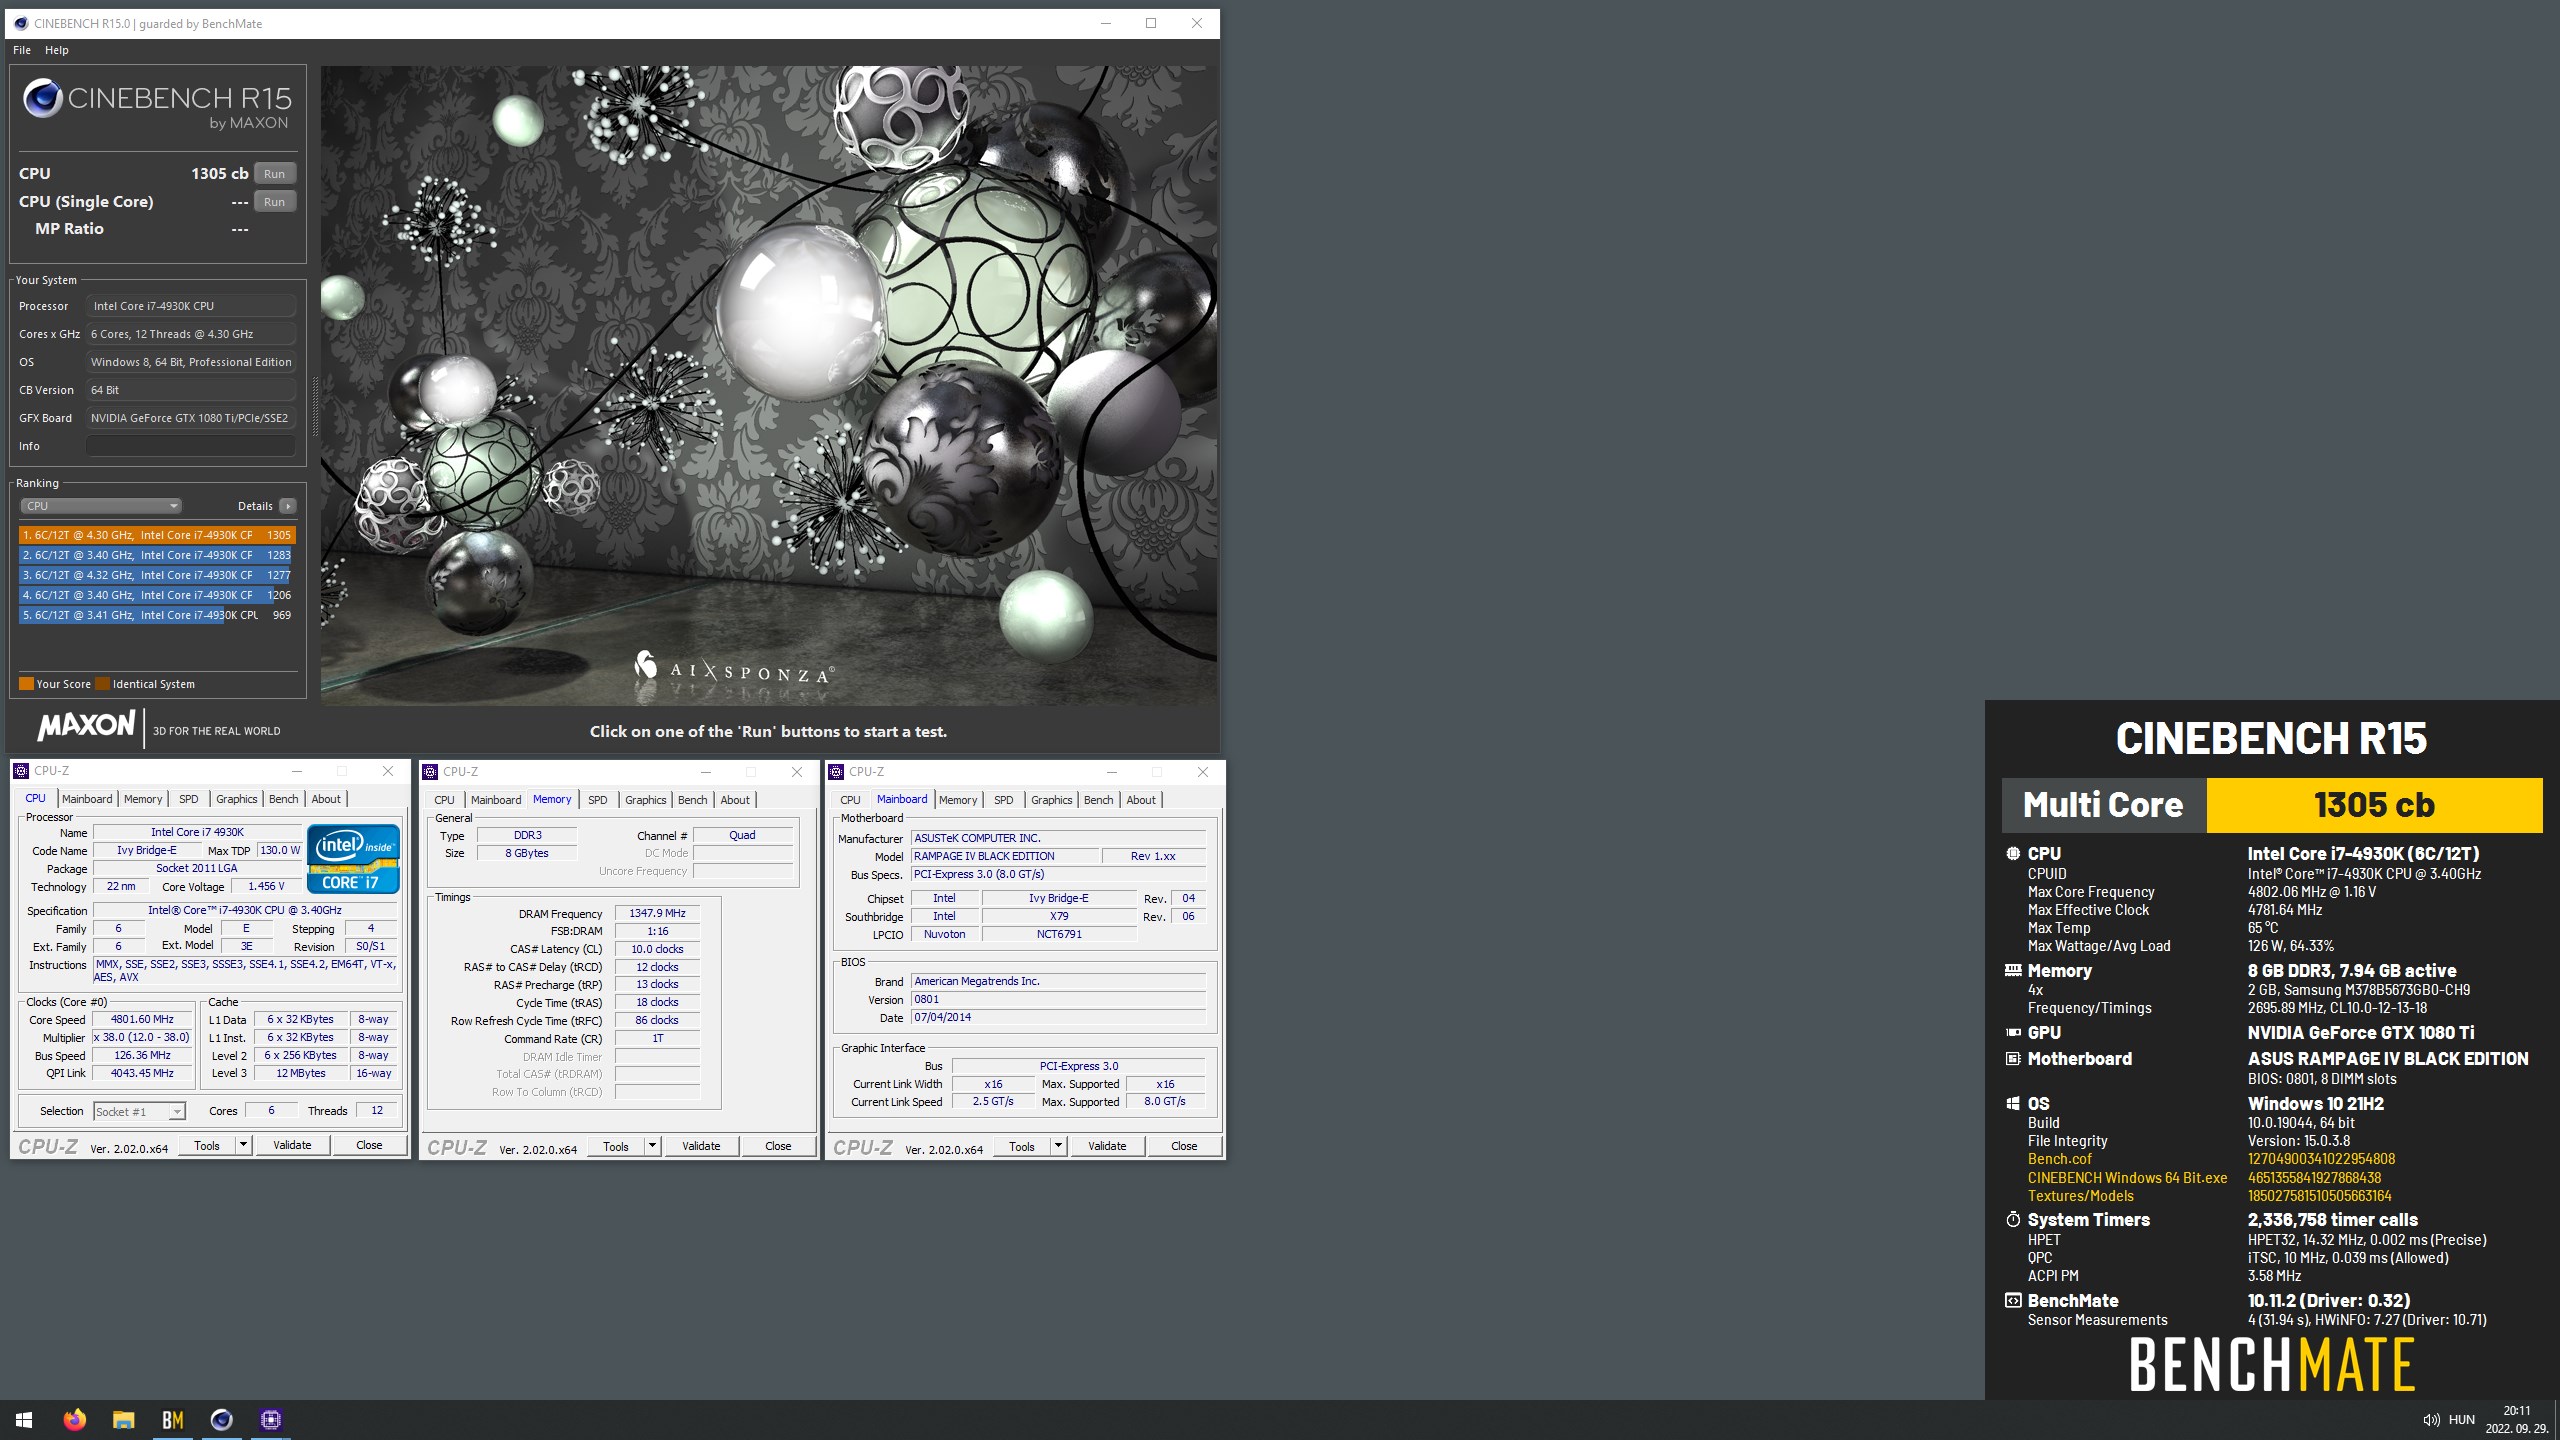
Task: Open Tools dropdown arrow in Mainboard window
Action: click(1058, 1146)
